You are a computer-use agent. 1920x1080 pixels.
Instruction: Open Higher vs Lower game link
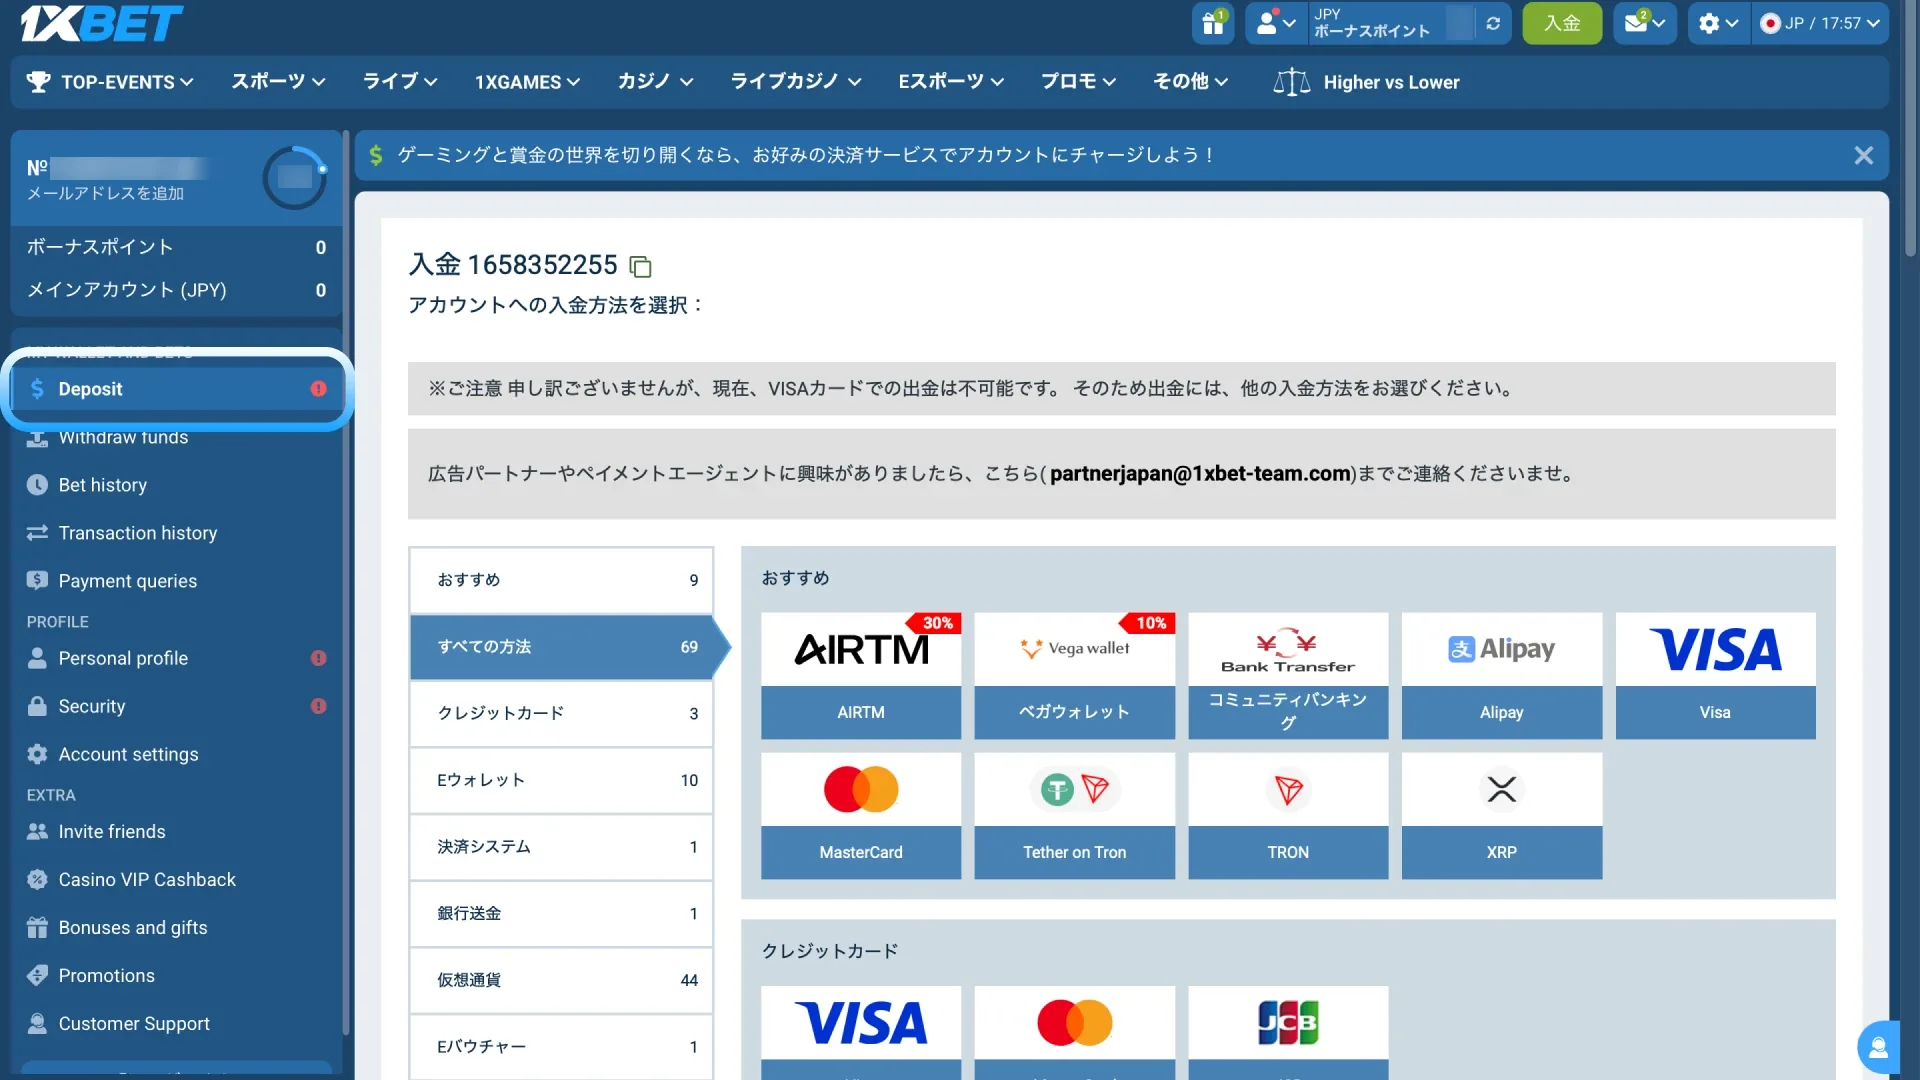click(x=1366, y=82)
